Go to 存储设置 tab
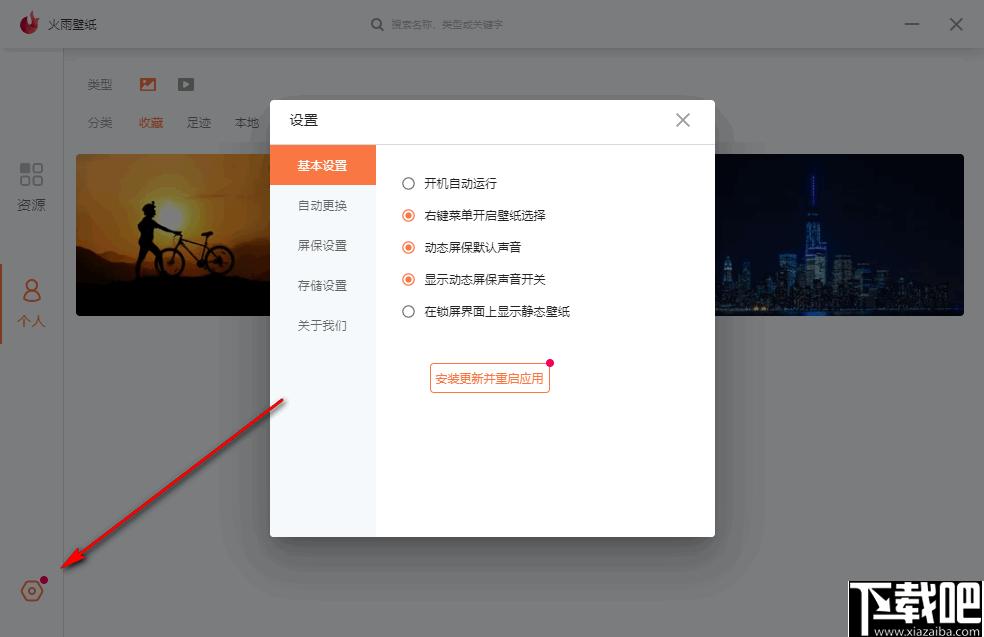Screen dimensions: 984x637 322,286
